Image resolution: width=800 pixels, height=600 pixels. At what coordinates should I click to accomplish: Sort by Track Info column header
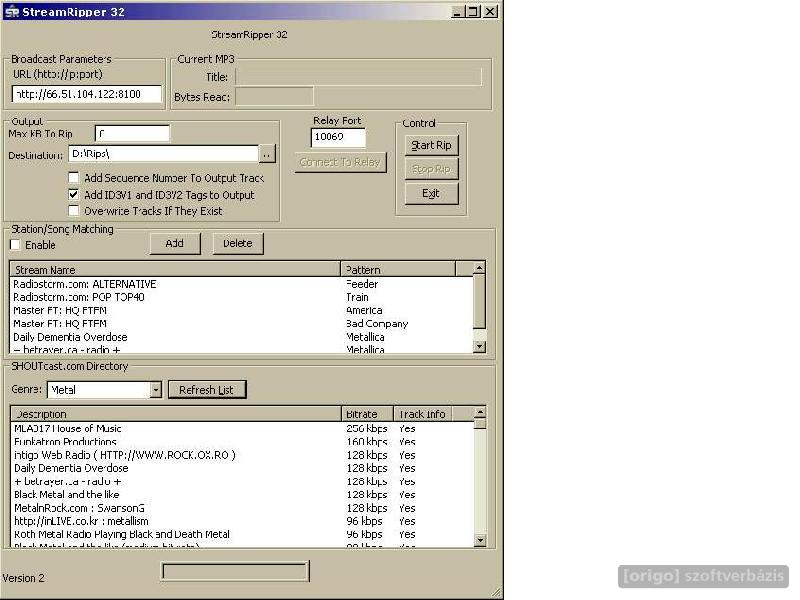(423, 414)
